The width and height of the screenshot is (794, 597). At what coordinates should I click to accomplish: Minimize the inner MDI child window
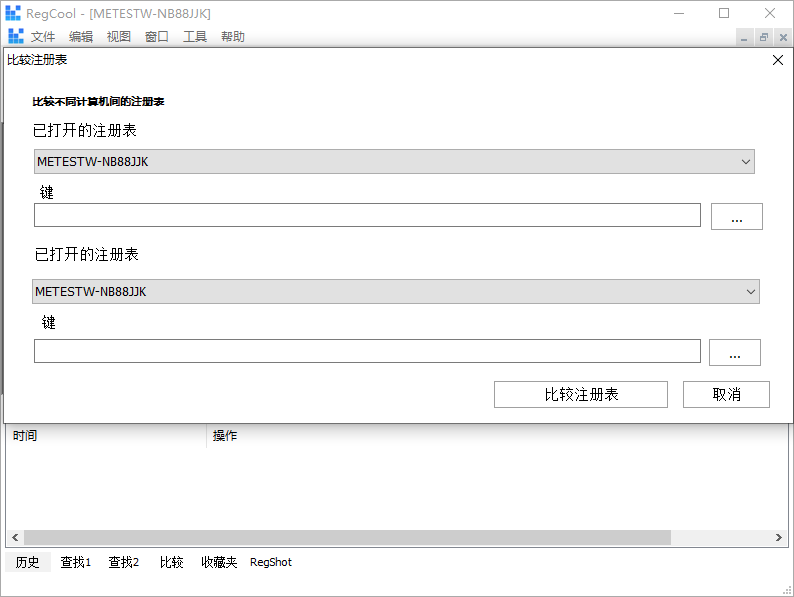744,37
